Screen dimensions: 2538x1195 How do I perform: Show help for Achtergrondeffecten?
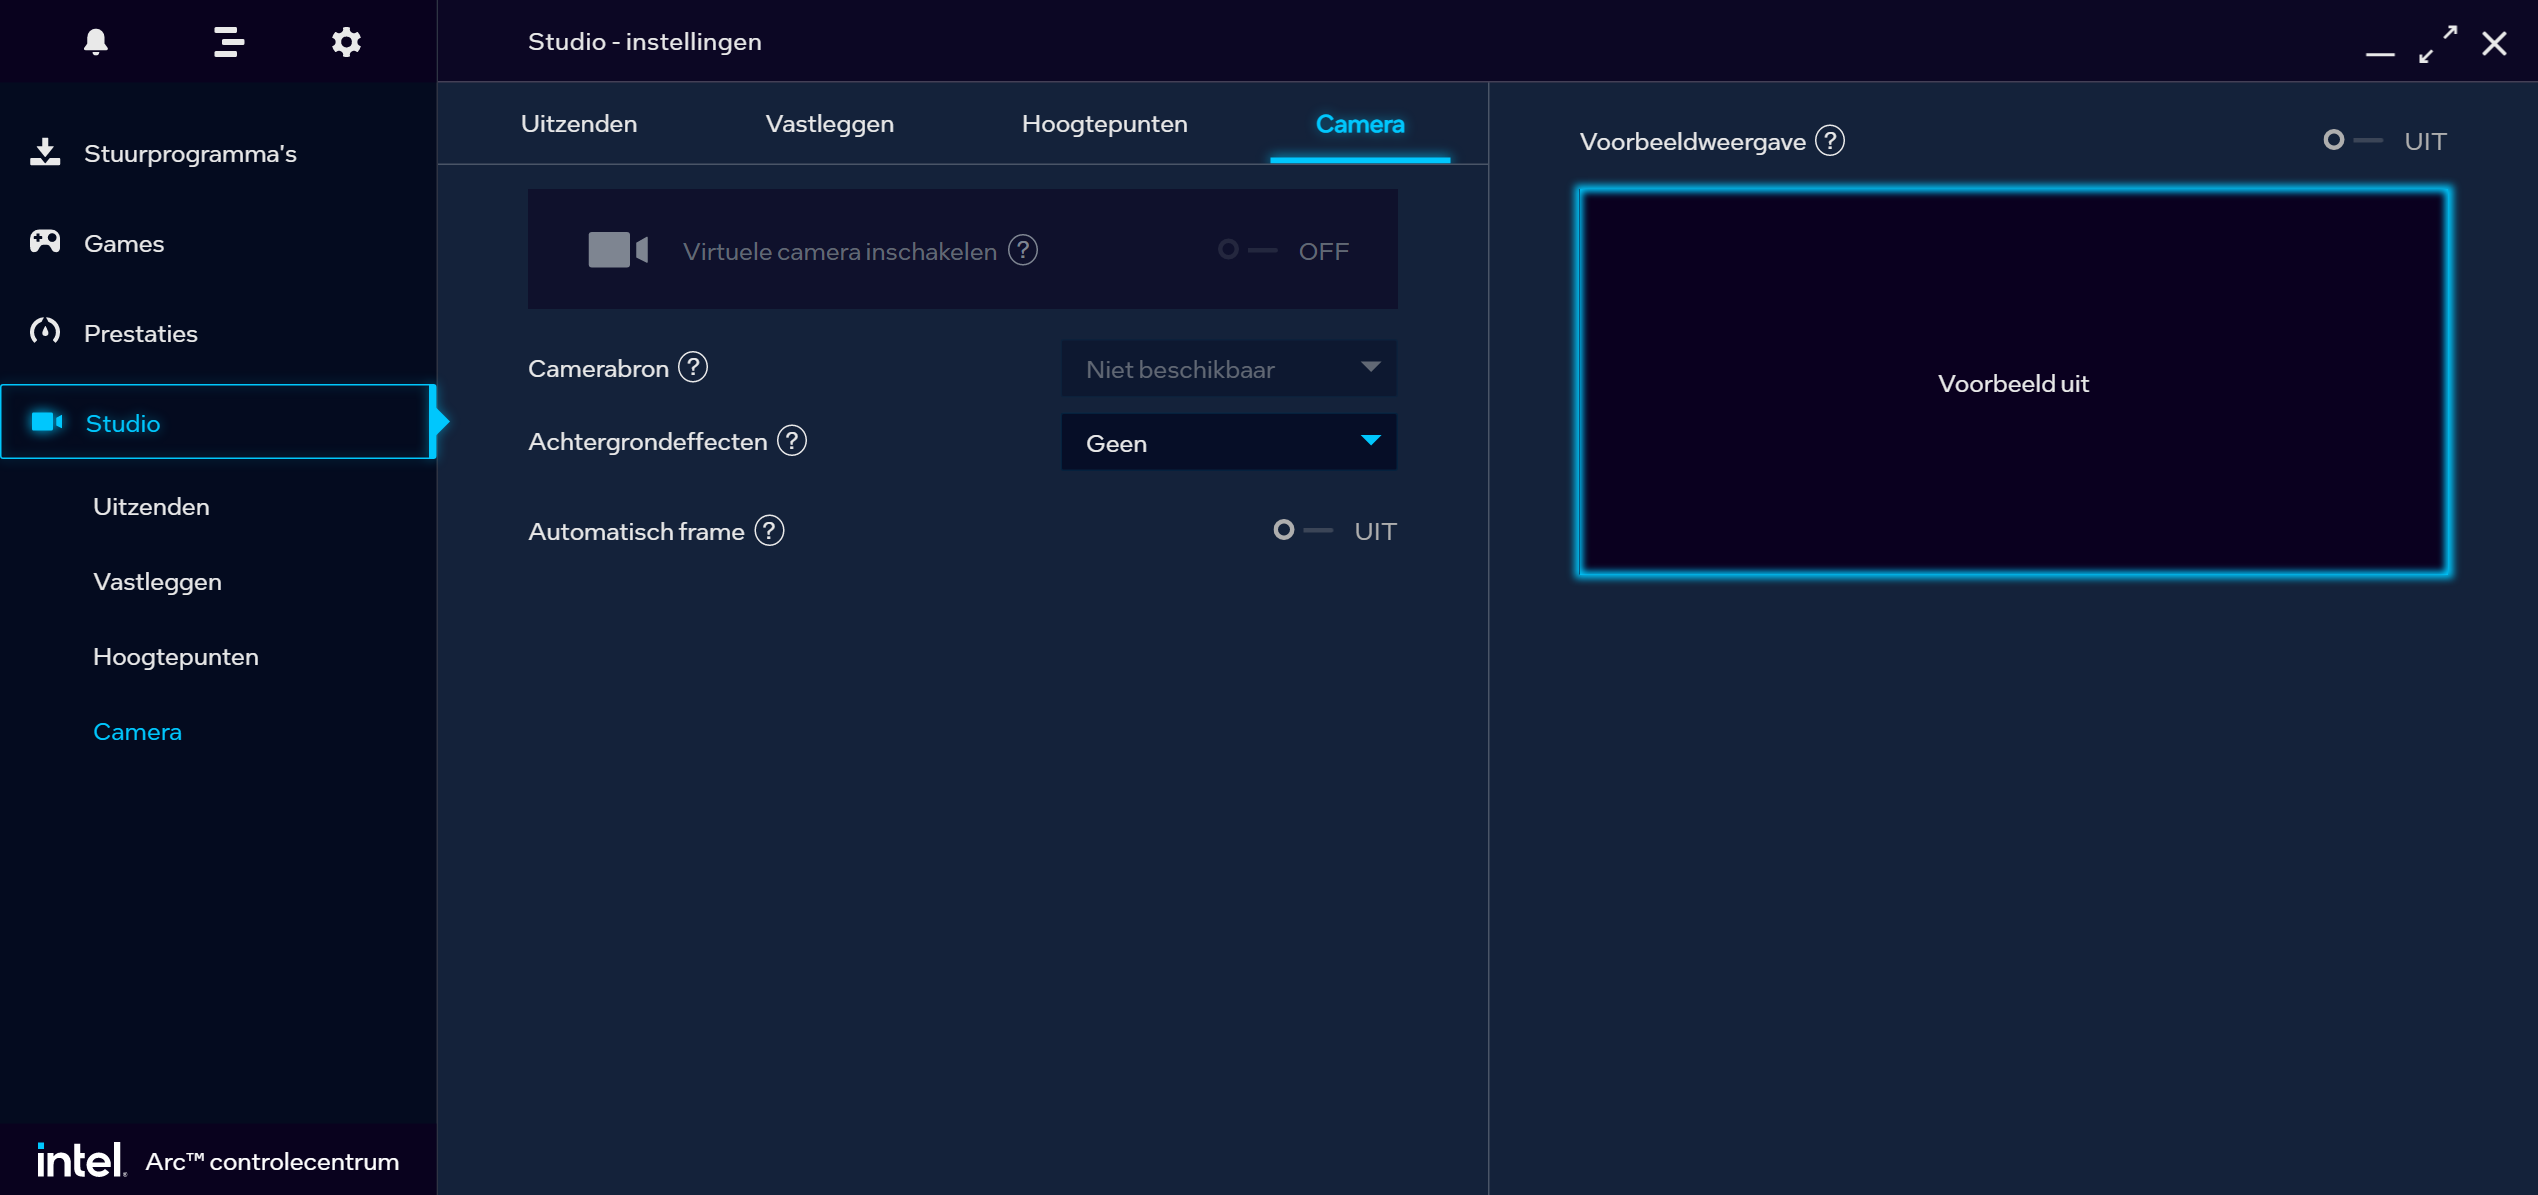pos(792,441)
